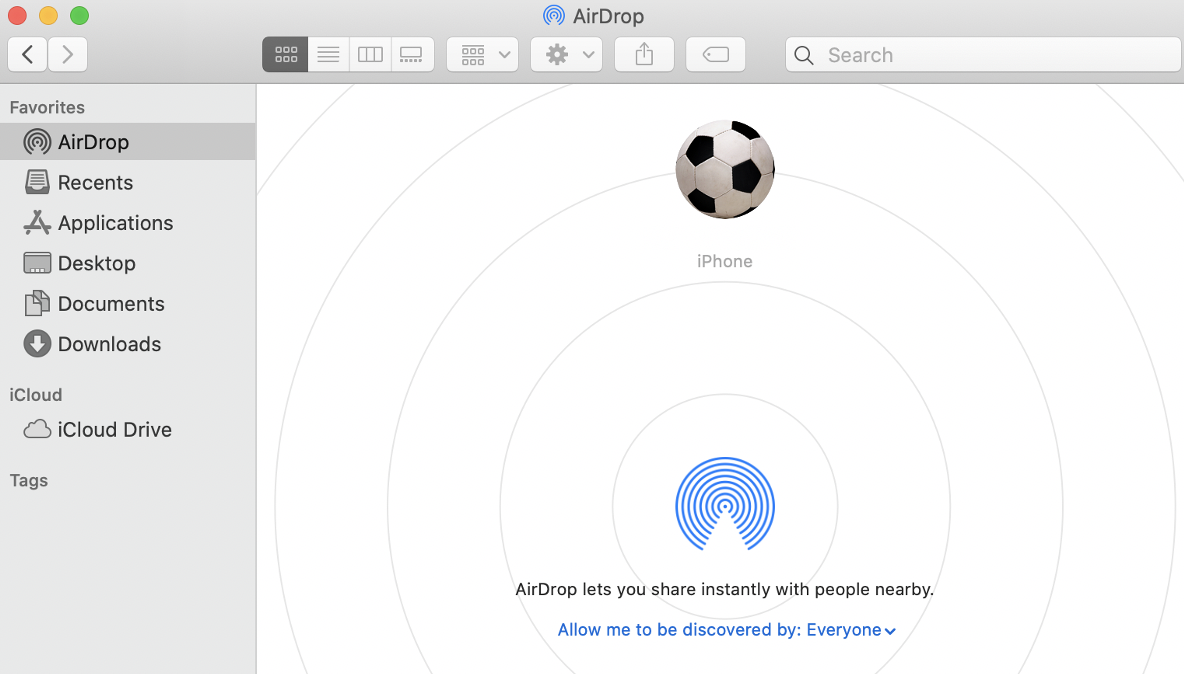Close the window with the red button
Viewport: 1184px width, 674px height.
17,15
